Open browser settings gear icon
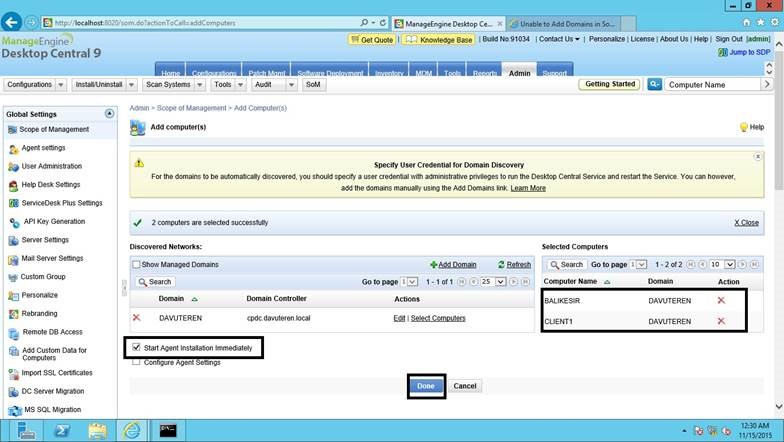The width and height of the screenshot is (784, 442). click(x=774, y=22)
